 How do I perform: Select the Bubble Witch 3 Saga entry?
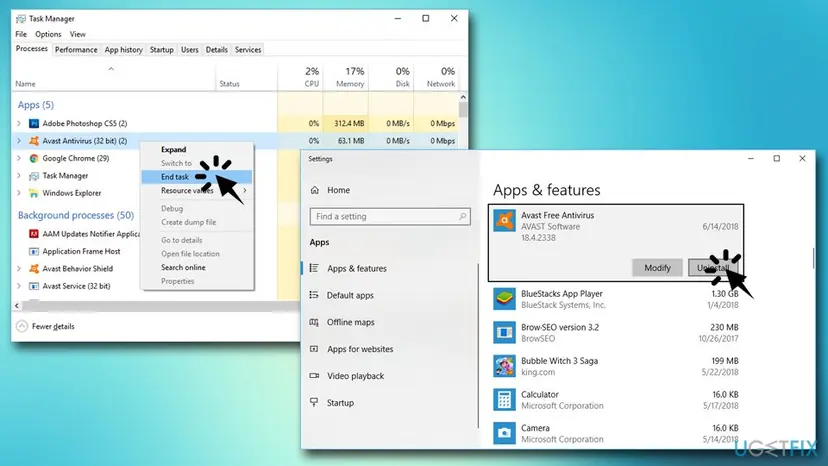pos(616,366)
